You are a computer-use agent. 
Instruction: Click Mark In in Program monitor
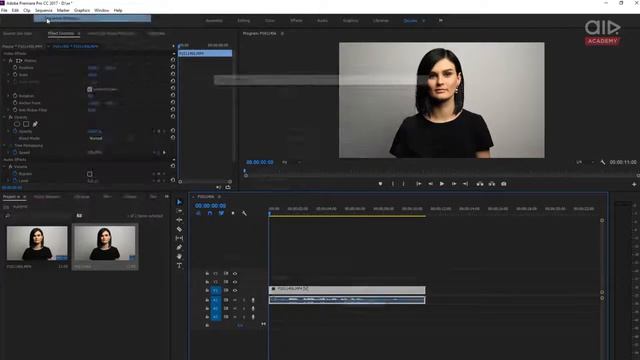393,184
